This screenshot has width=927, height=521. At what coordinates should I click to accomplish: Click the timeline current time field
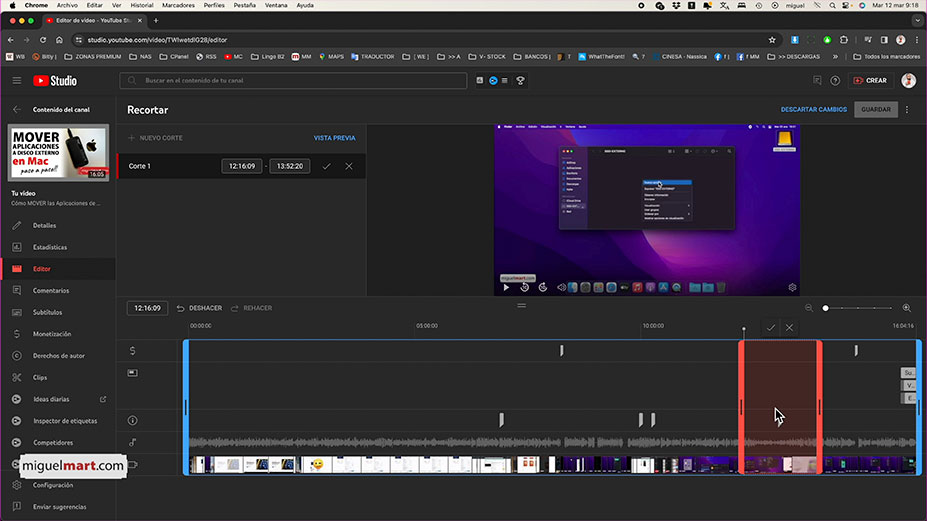[x=147, y=308]
